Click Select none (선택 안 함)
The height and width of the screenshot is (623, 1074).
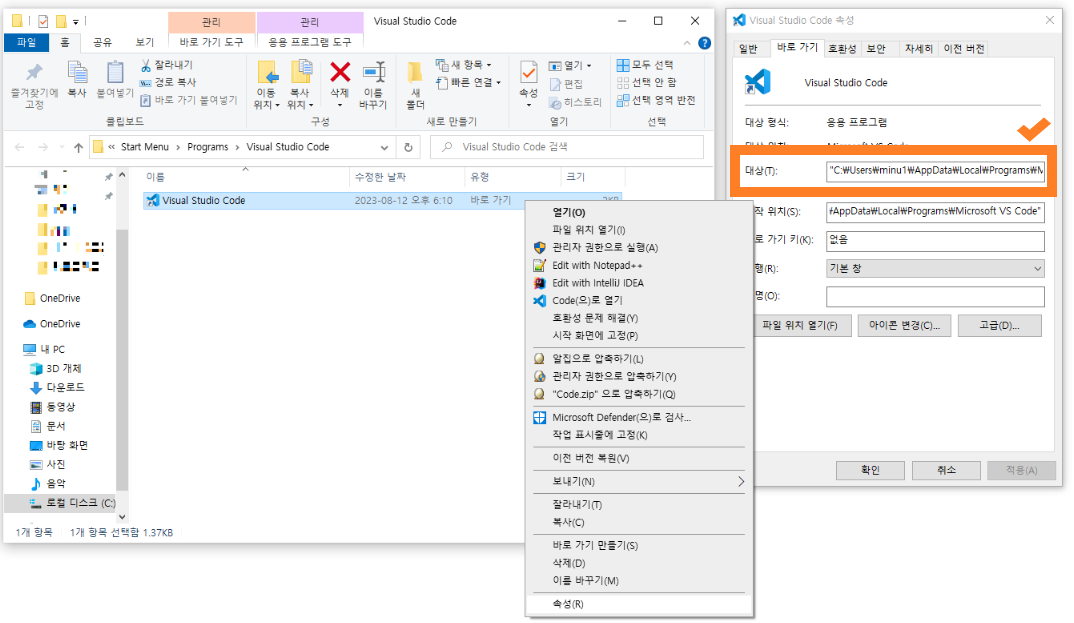coord(646,82)
